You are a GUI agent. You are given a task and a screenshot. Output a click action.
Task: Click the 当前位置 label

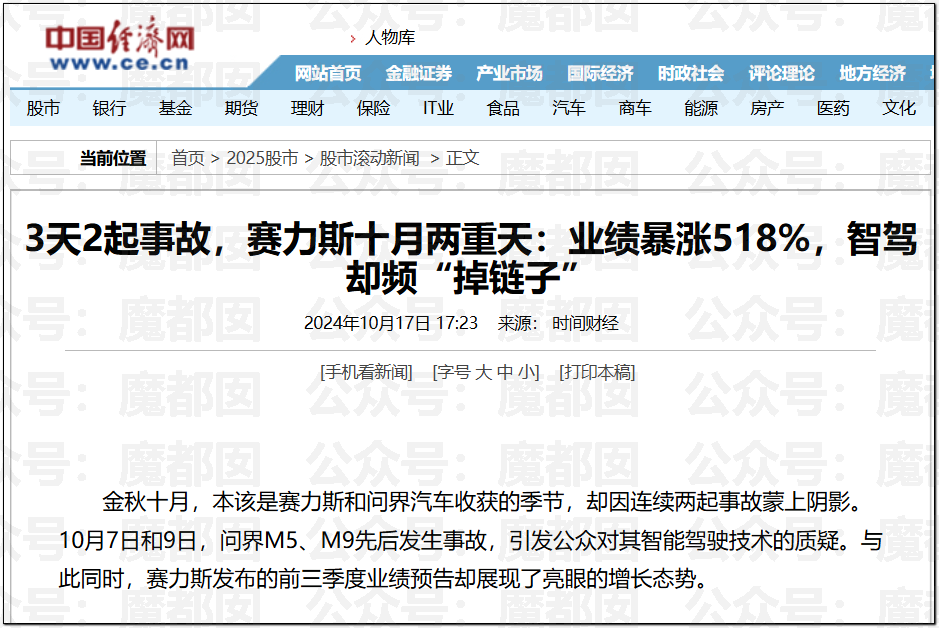tap(113, 158)
